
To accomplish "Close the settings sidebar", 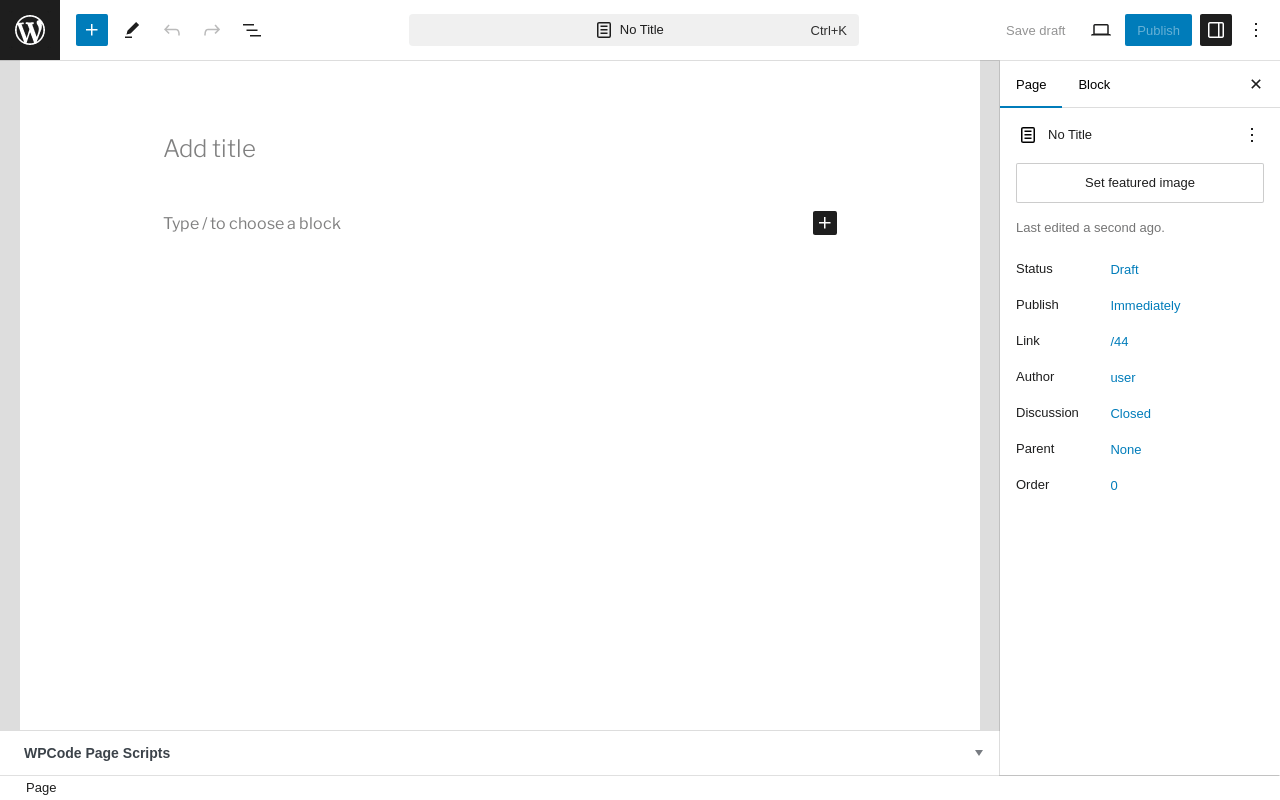I will (1256, 84).
